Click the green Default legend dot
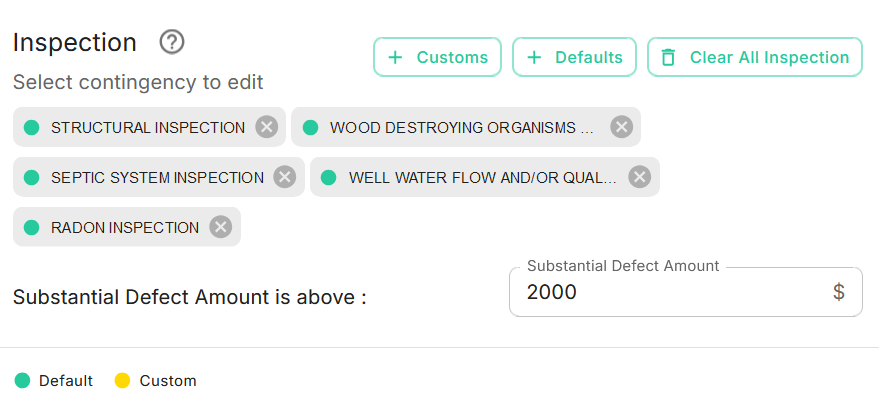The image size is (879, 407). 23,380
